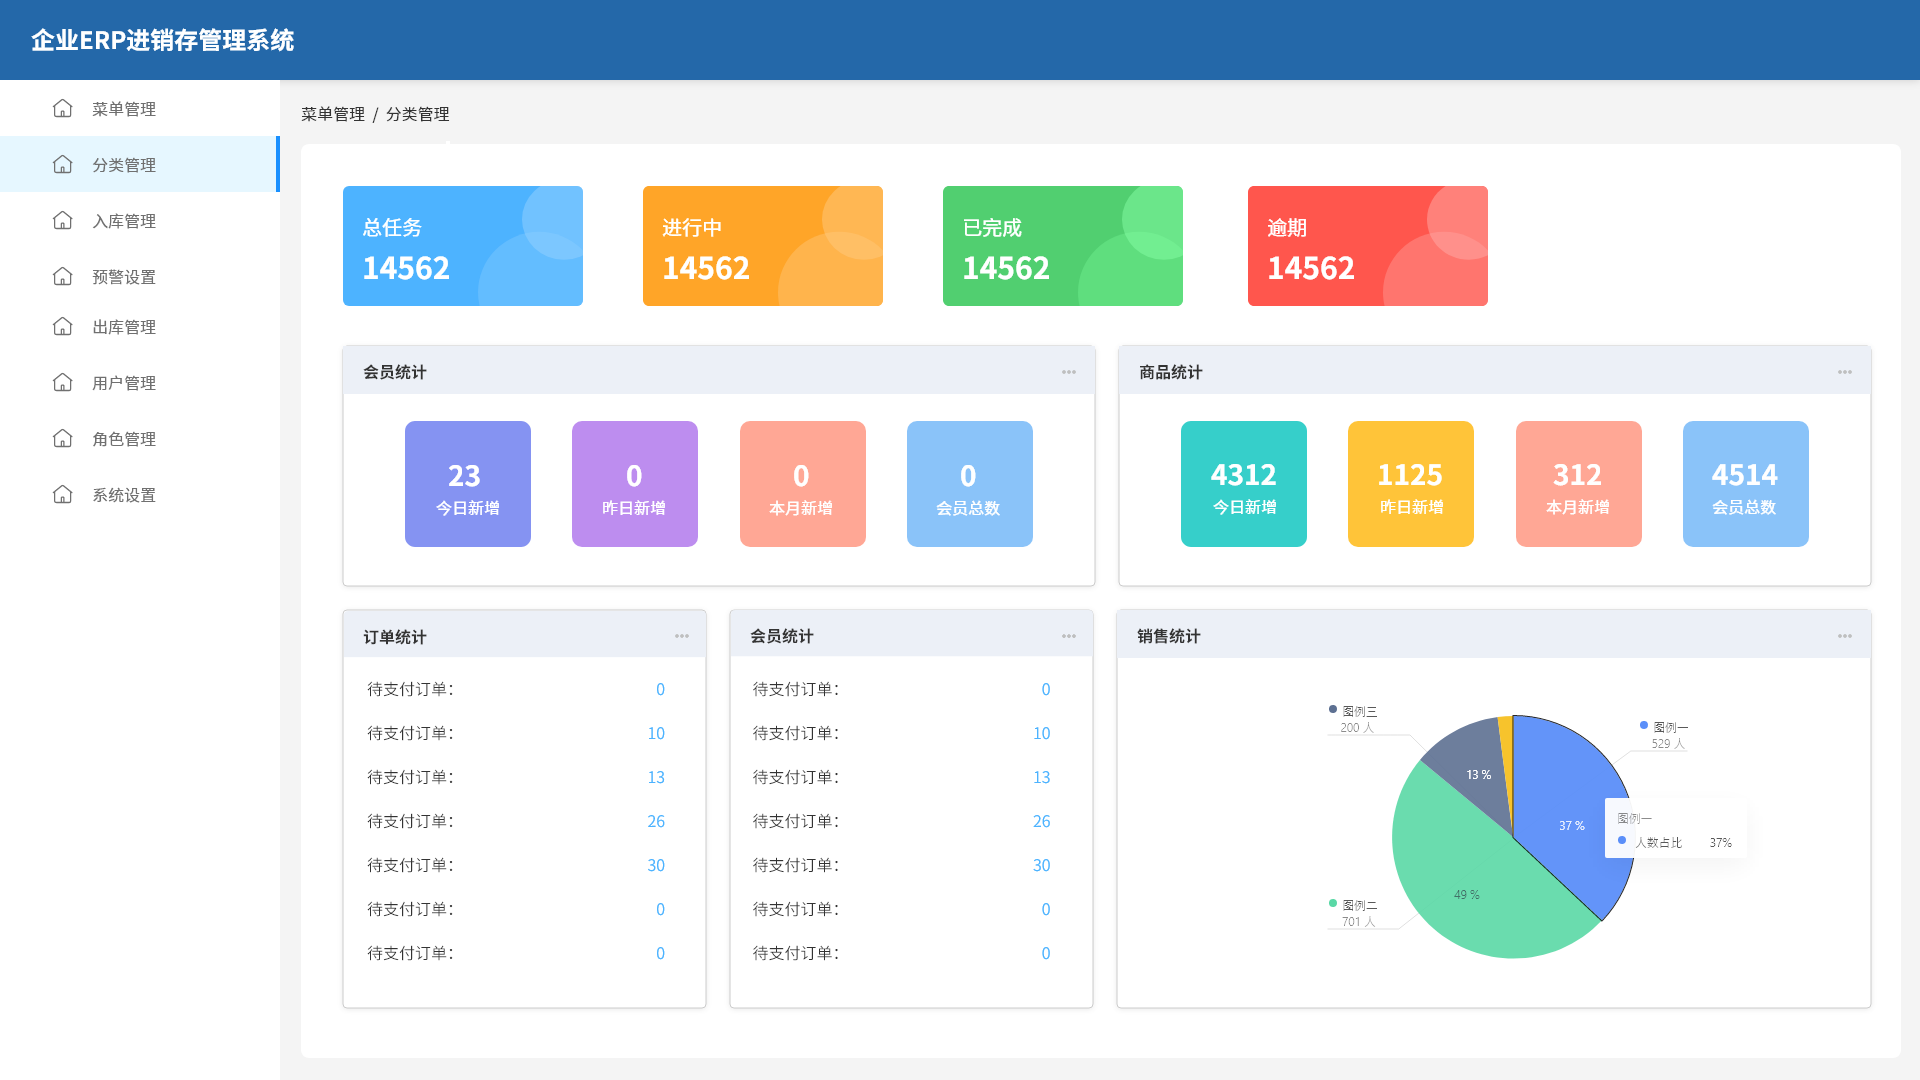Click the value 30 in 订单统计 list

tap(656, 865)
